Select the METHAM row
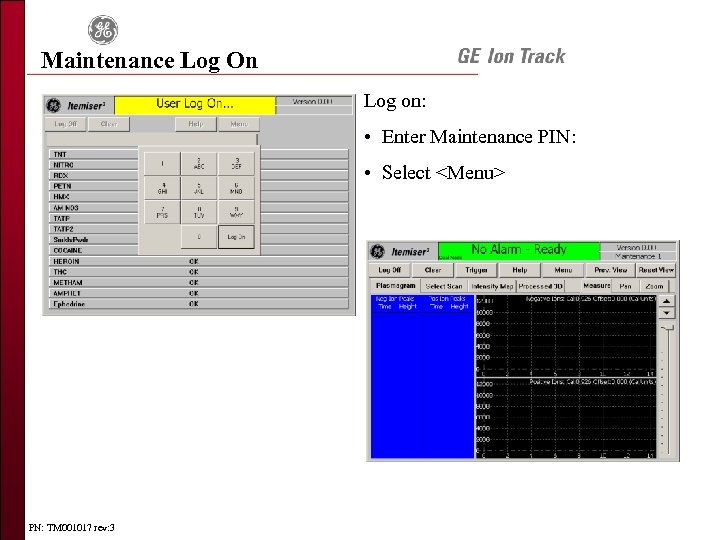The image size is (720, 540). tap(198, 282)
